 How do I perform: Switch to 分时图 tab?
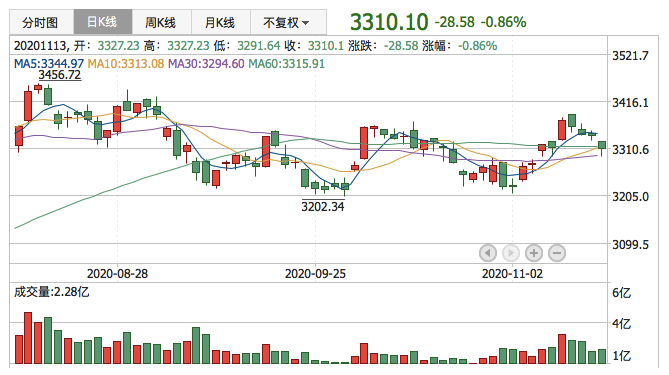click(x=41, y=22)
